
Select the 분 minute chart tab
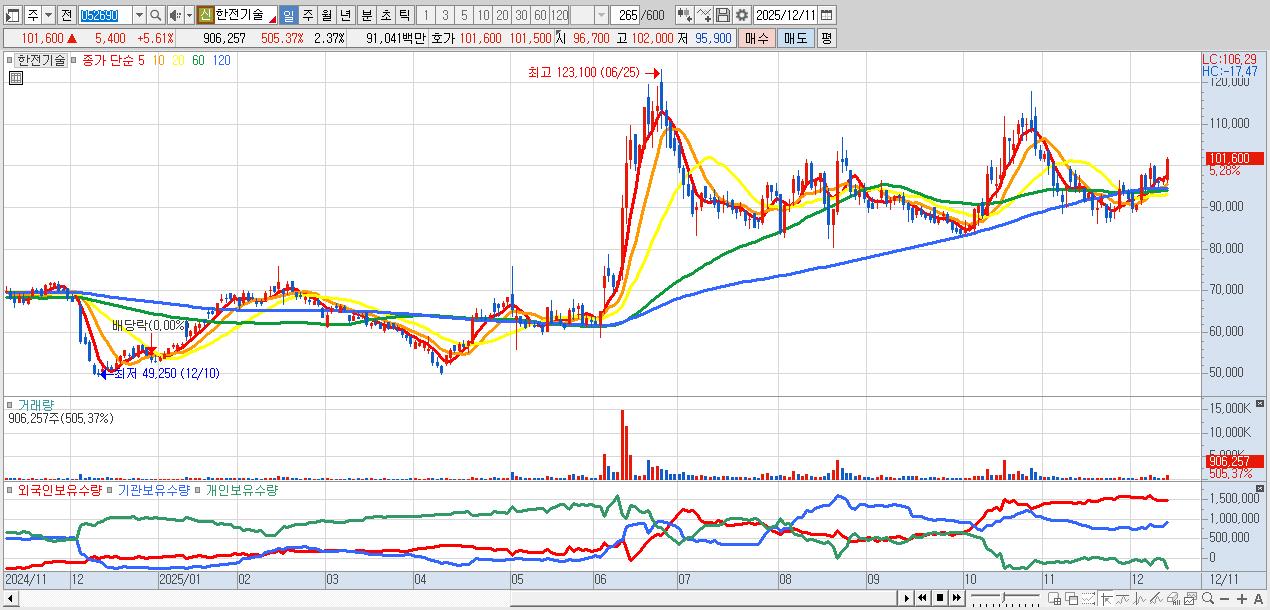pos(366,15)
